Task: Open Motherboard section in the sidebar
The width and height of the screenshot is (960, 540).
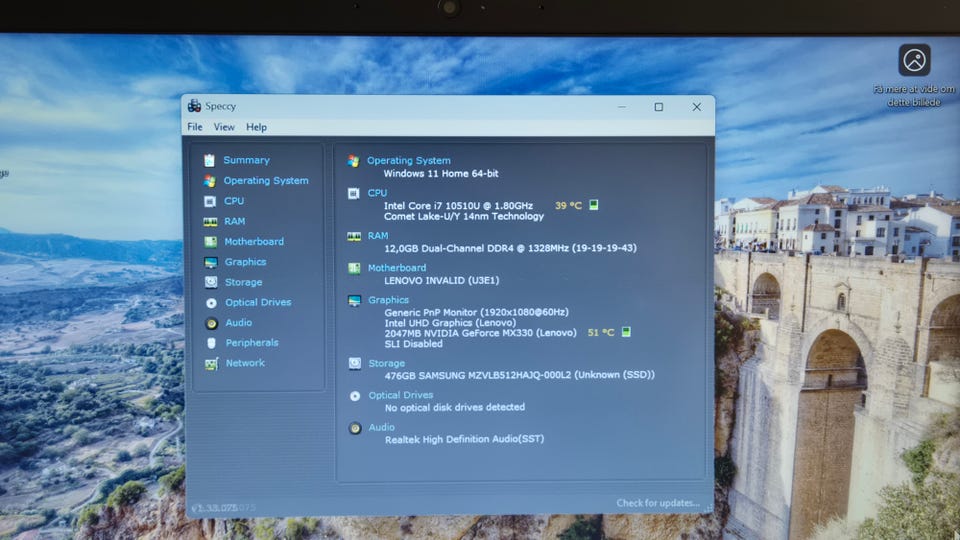Action: [254, 241]
